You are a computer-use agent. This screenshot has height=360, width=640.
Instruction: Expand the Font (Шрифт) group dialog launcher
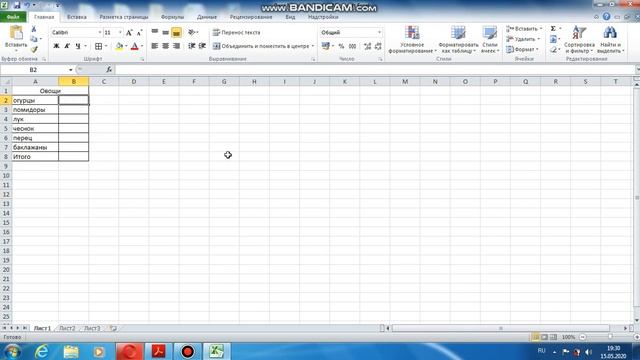click(x=142, y=60)
